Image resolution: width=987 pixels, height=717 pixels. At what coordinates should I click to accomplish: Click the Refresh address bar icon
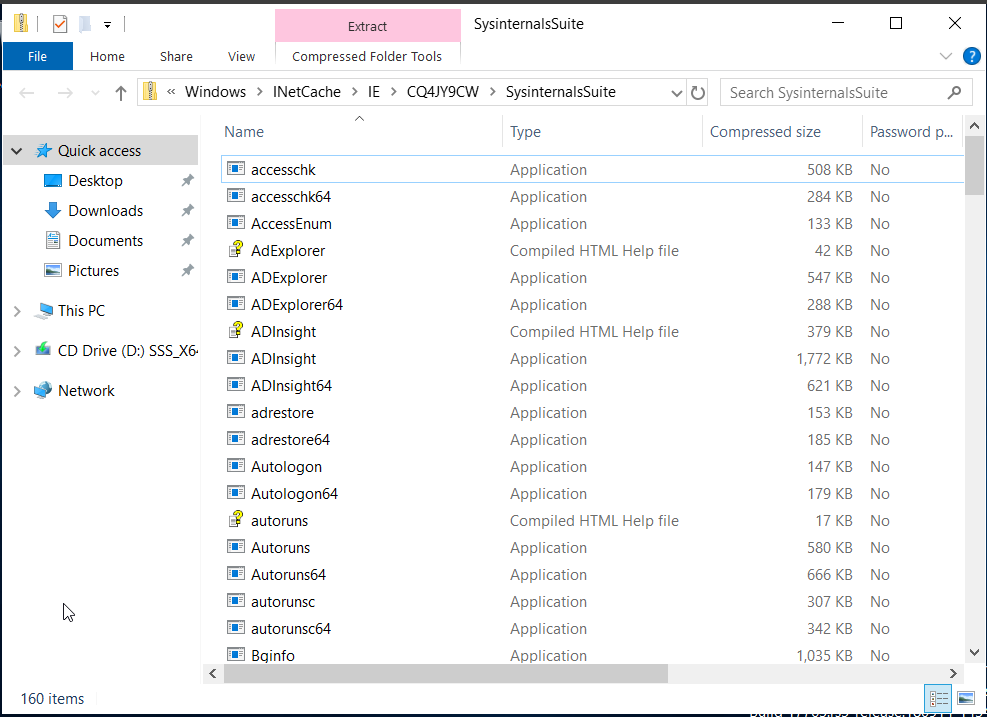coord(698,93)
